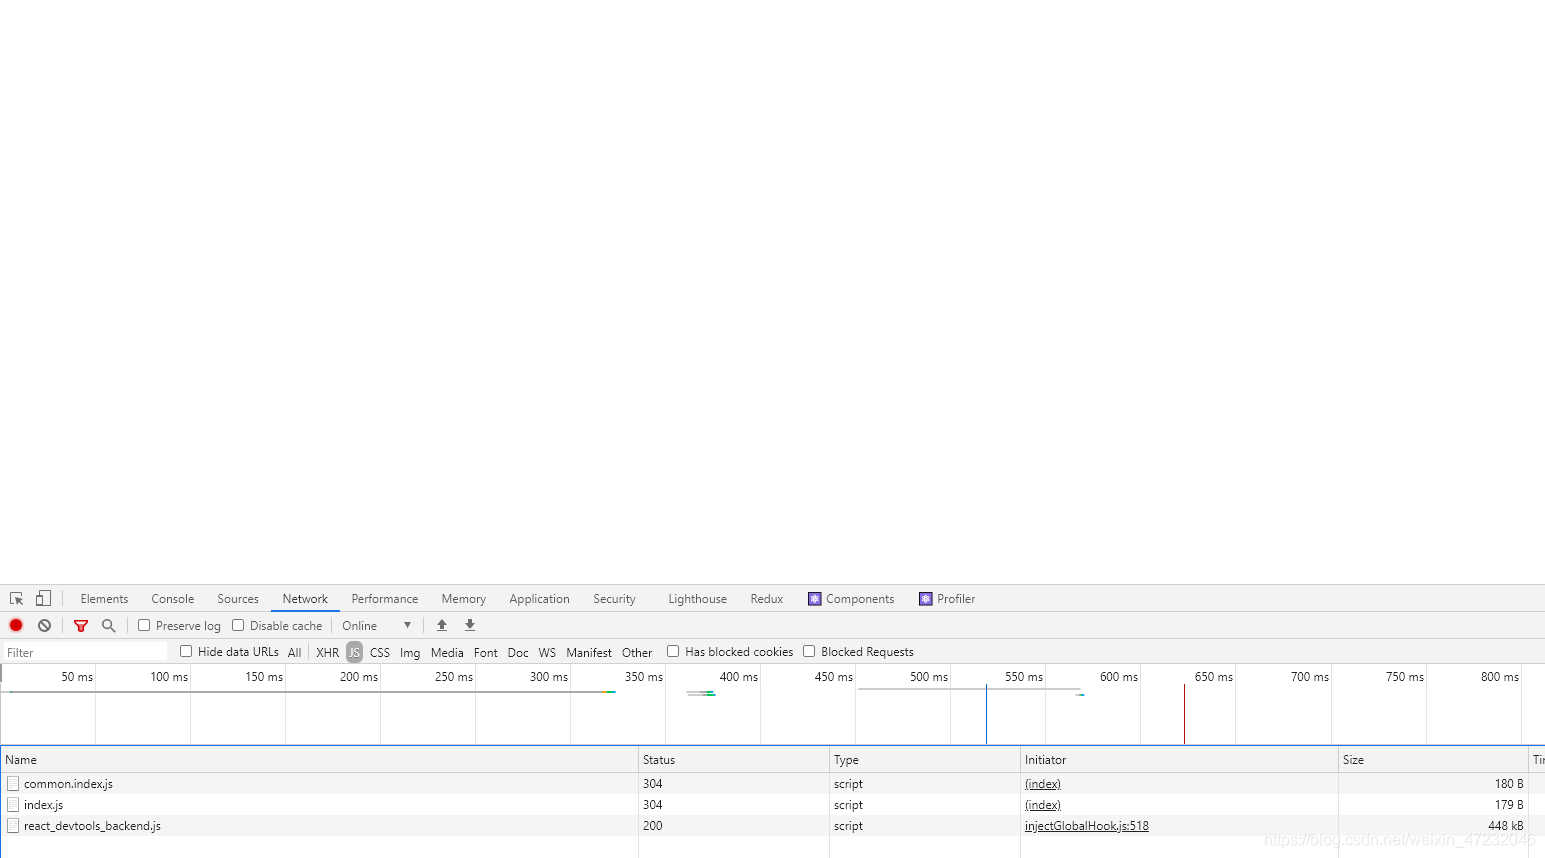
Task: Open the Redux tab
Action: pyautogui.click(x=767, y=599)
